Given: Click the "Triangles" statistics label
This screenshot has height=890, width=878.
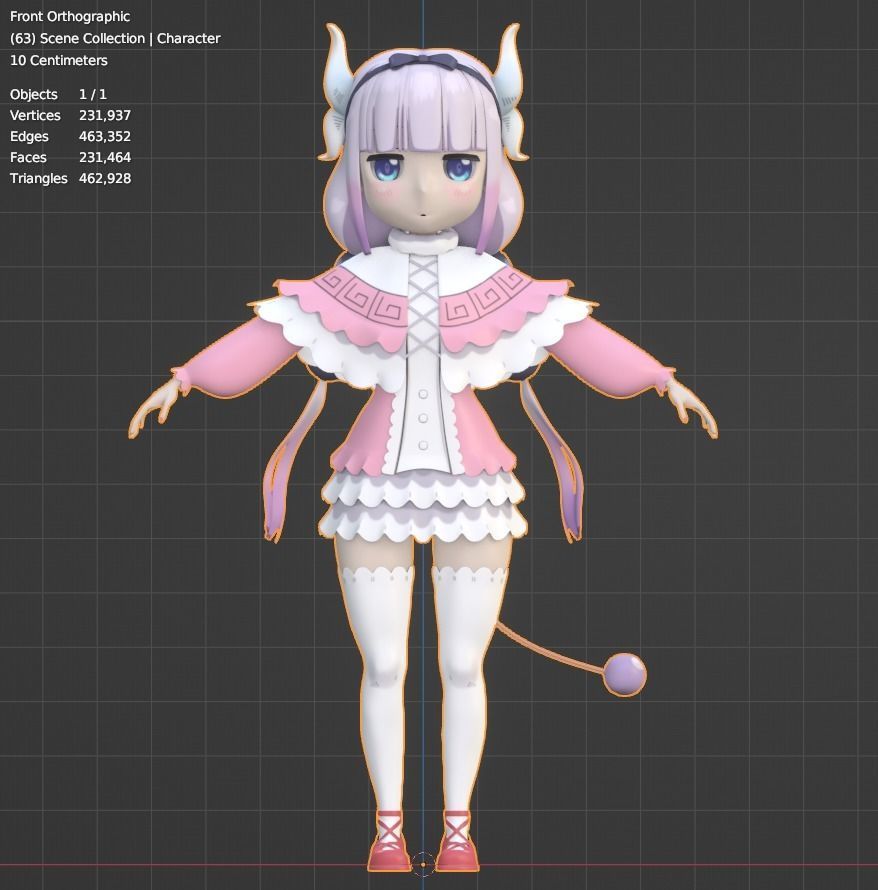Looking at the screenshot, I should coord(39,178).
